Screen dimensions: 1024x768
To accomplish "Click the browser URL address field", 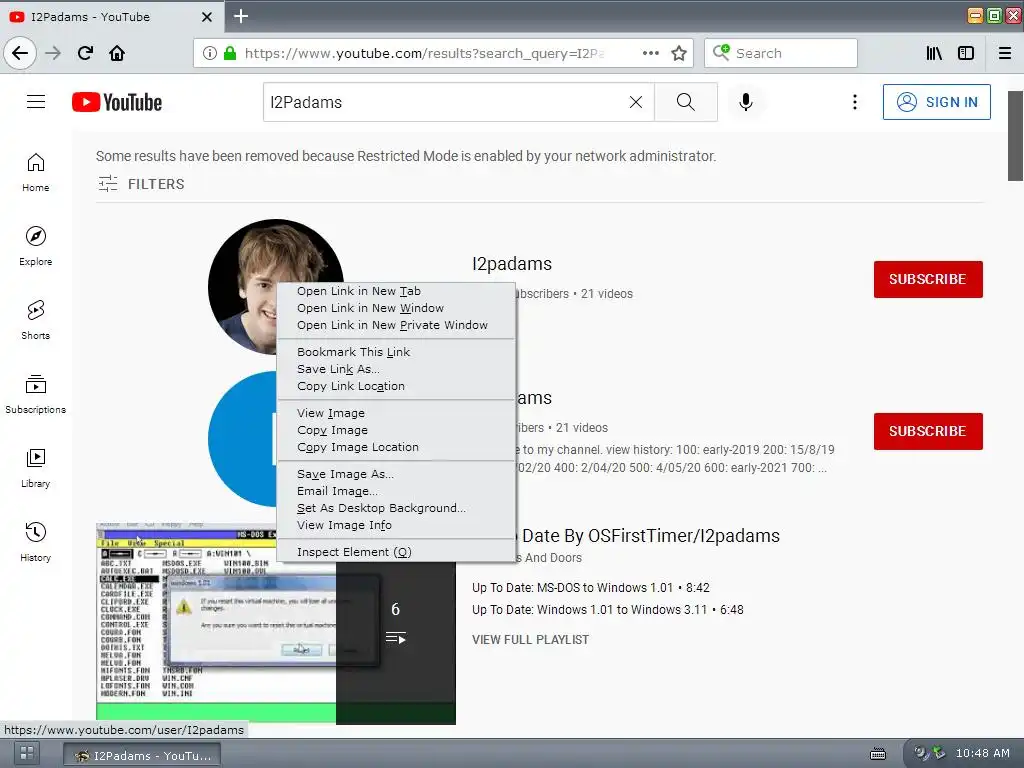I will pyautogui.click(x=424, y=53).
